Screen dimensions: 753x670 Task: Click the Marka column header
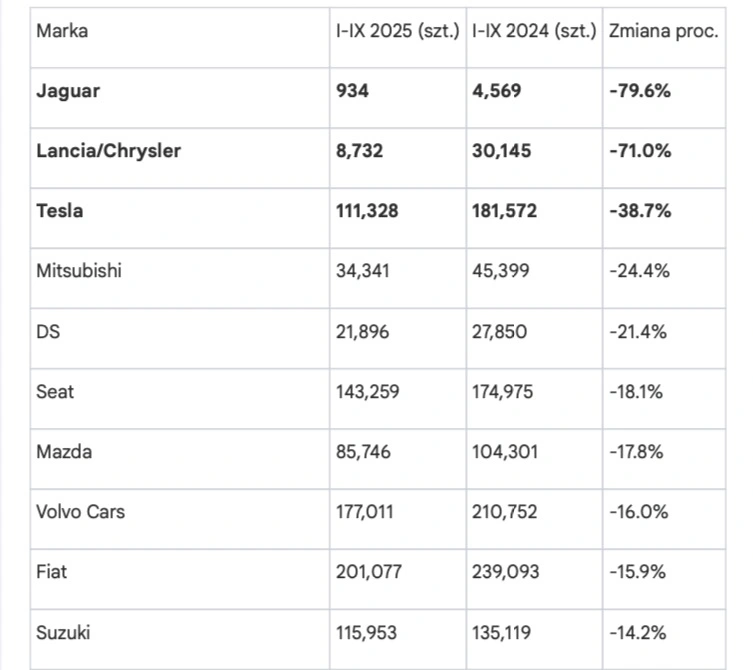click(x=62, y=31)
